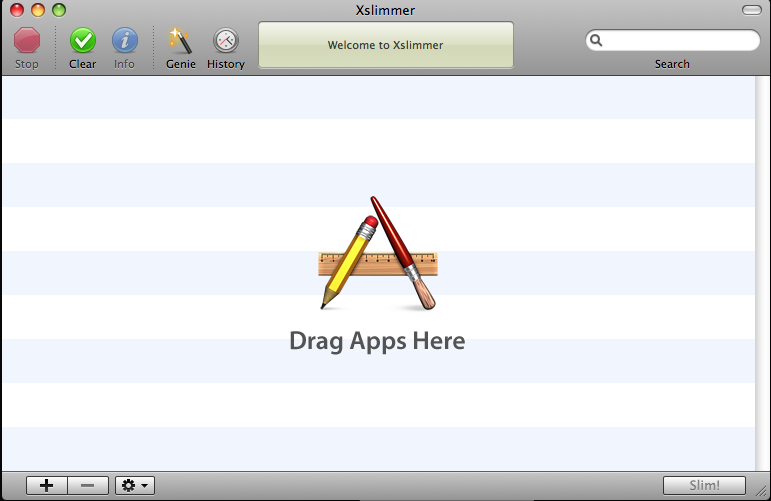Zoom the window using green button
The height and width of the screenshot is (501, 771).
click(x=59, y=10)
